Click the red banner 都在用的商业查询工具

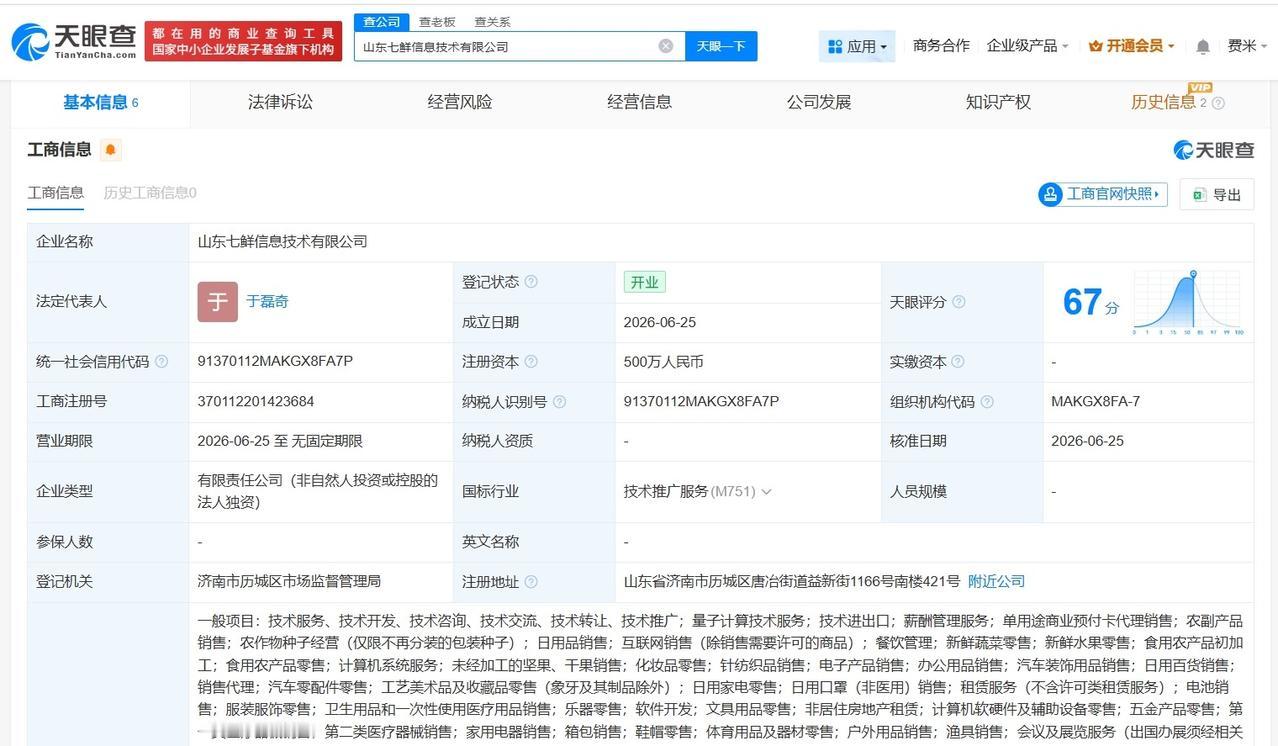point(243,41)
